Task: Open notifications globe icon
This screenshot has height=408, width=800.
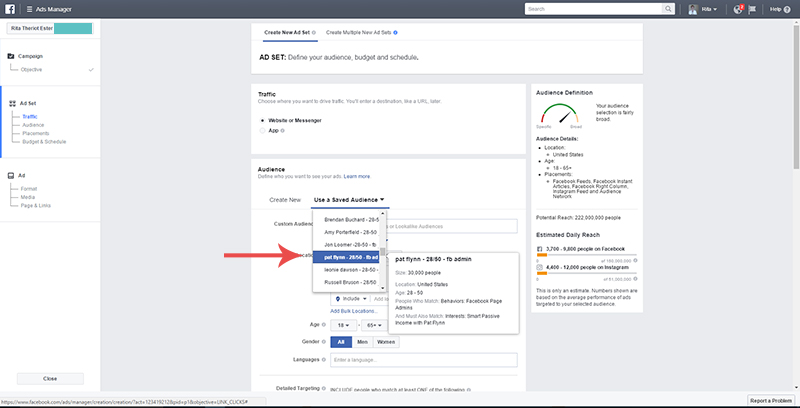Action: coord(738,9)
